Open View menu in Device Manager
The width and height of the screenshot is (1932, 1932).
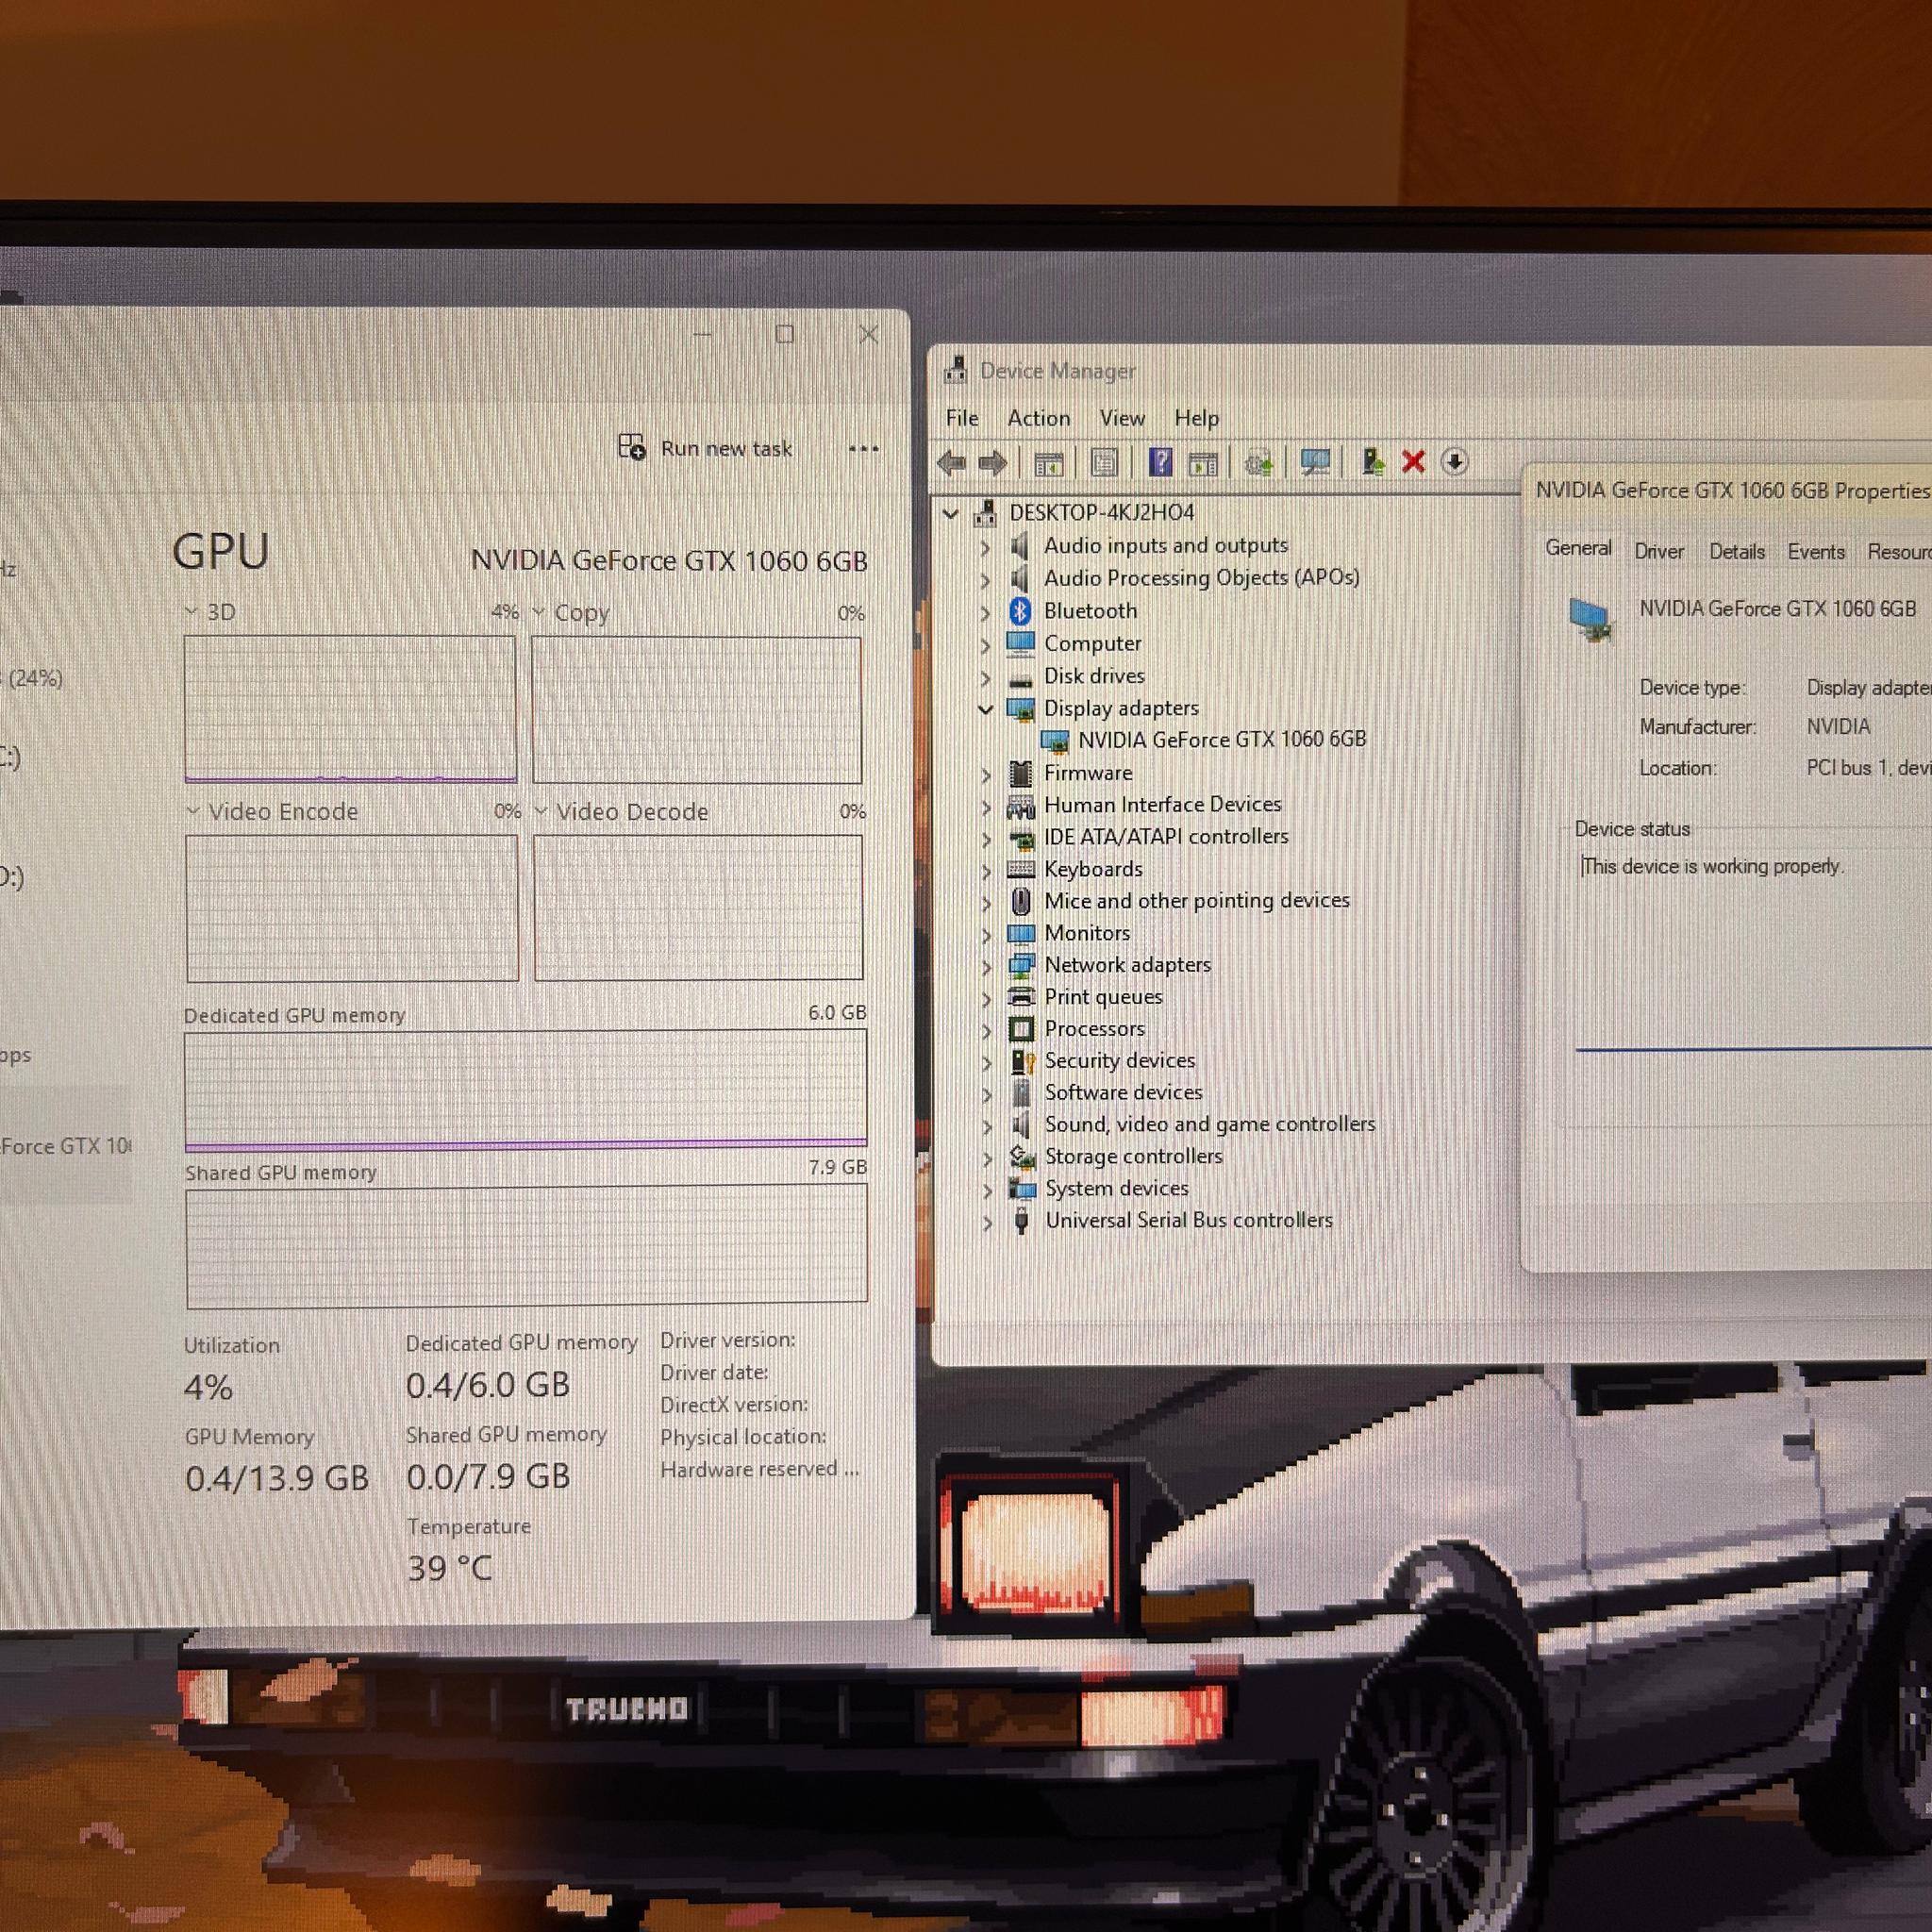coord(1122,418)
